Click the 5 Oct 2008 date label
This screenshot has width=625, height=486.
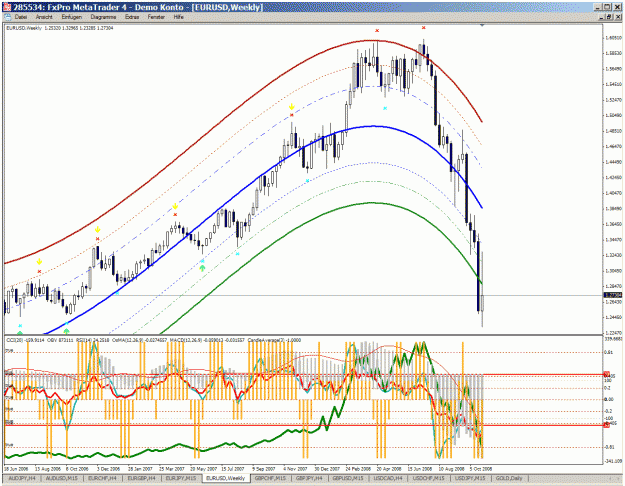(481, 469)
